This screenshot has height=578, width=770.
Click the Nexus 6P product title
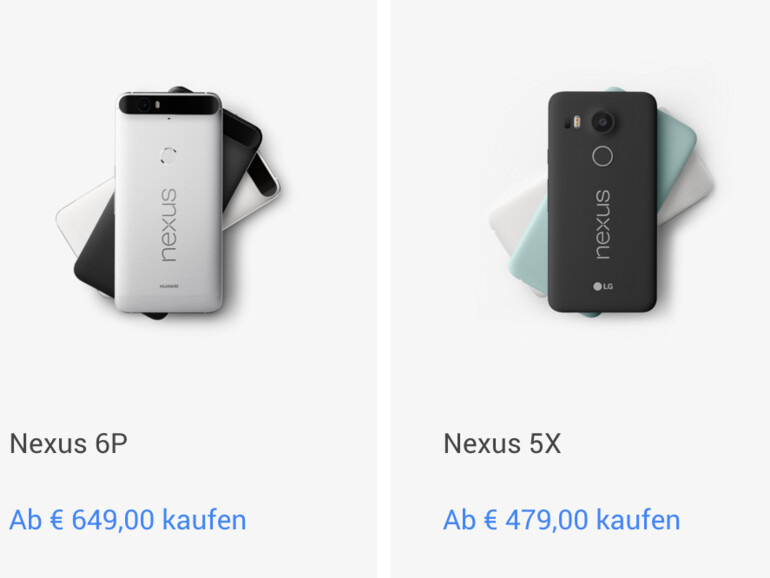coord(68,443)
